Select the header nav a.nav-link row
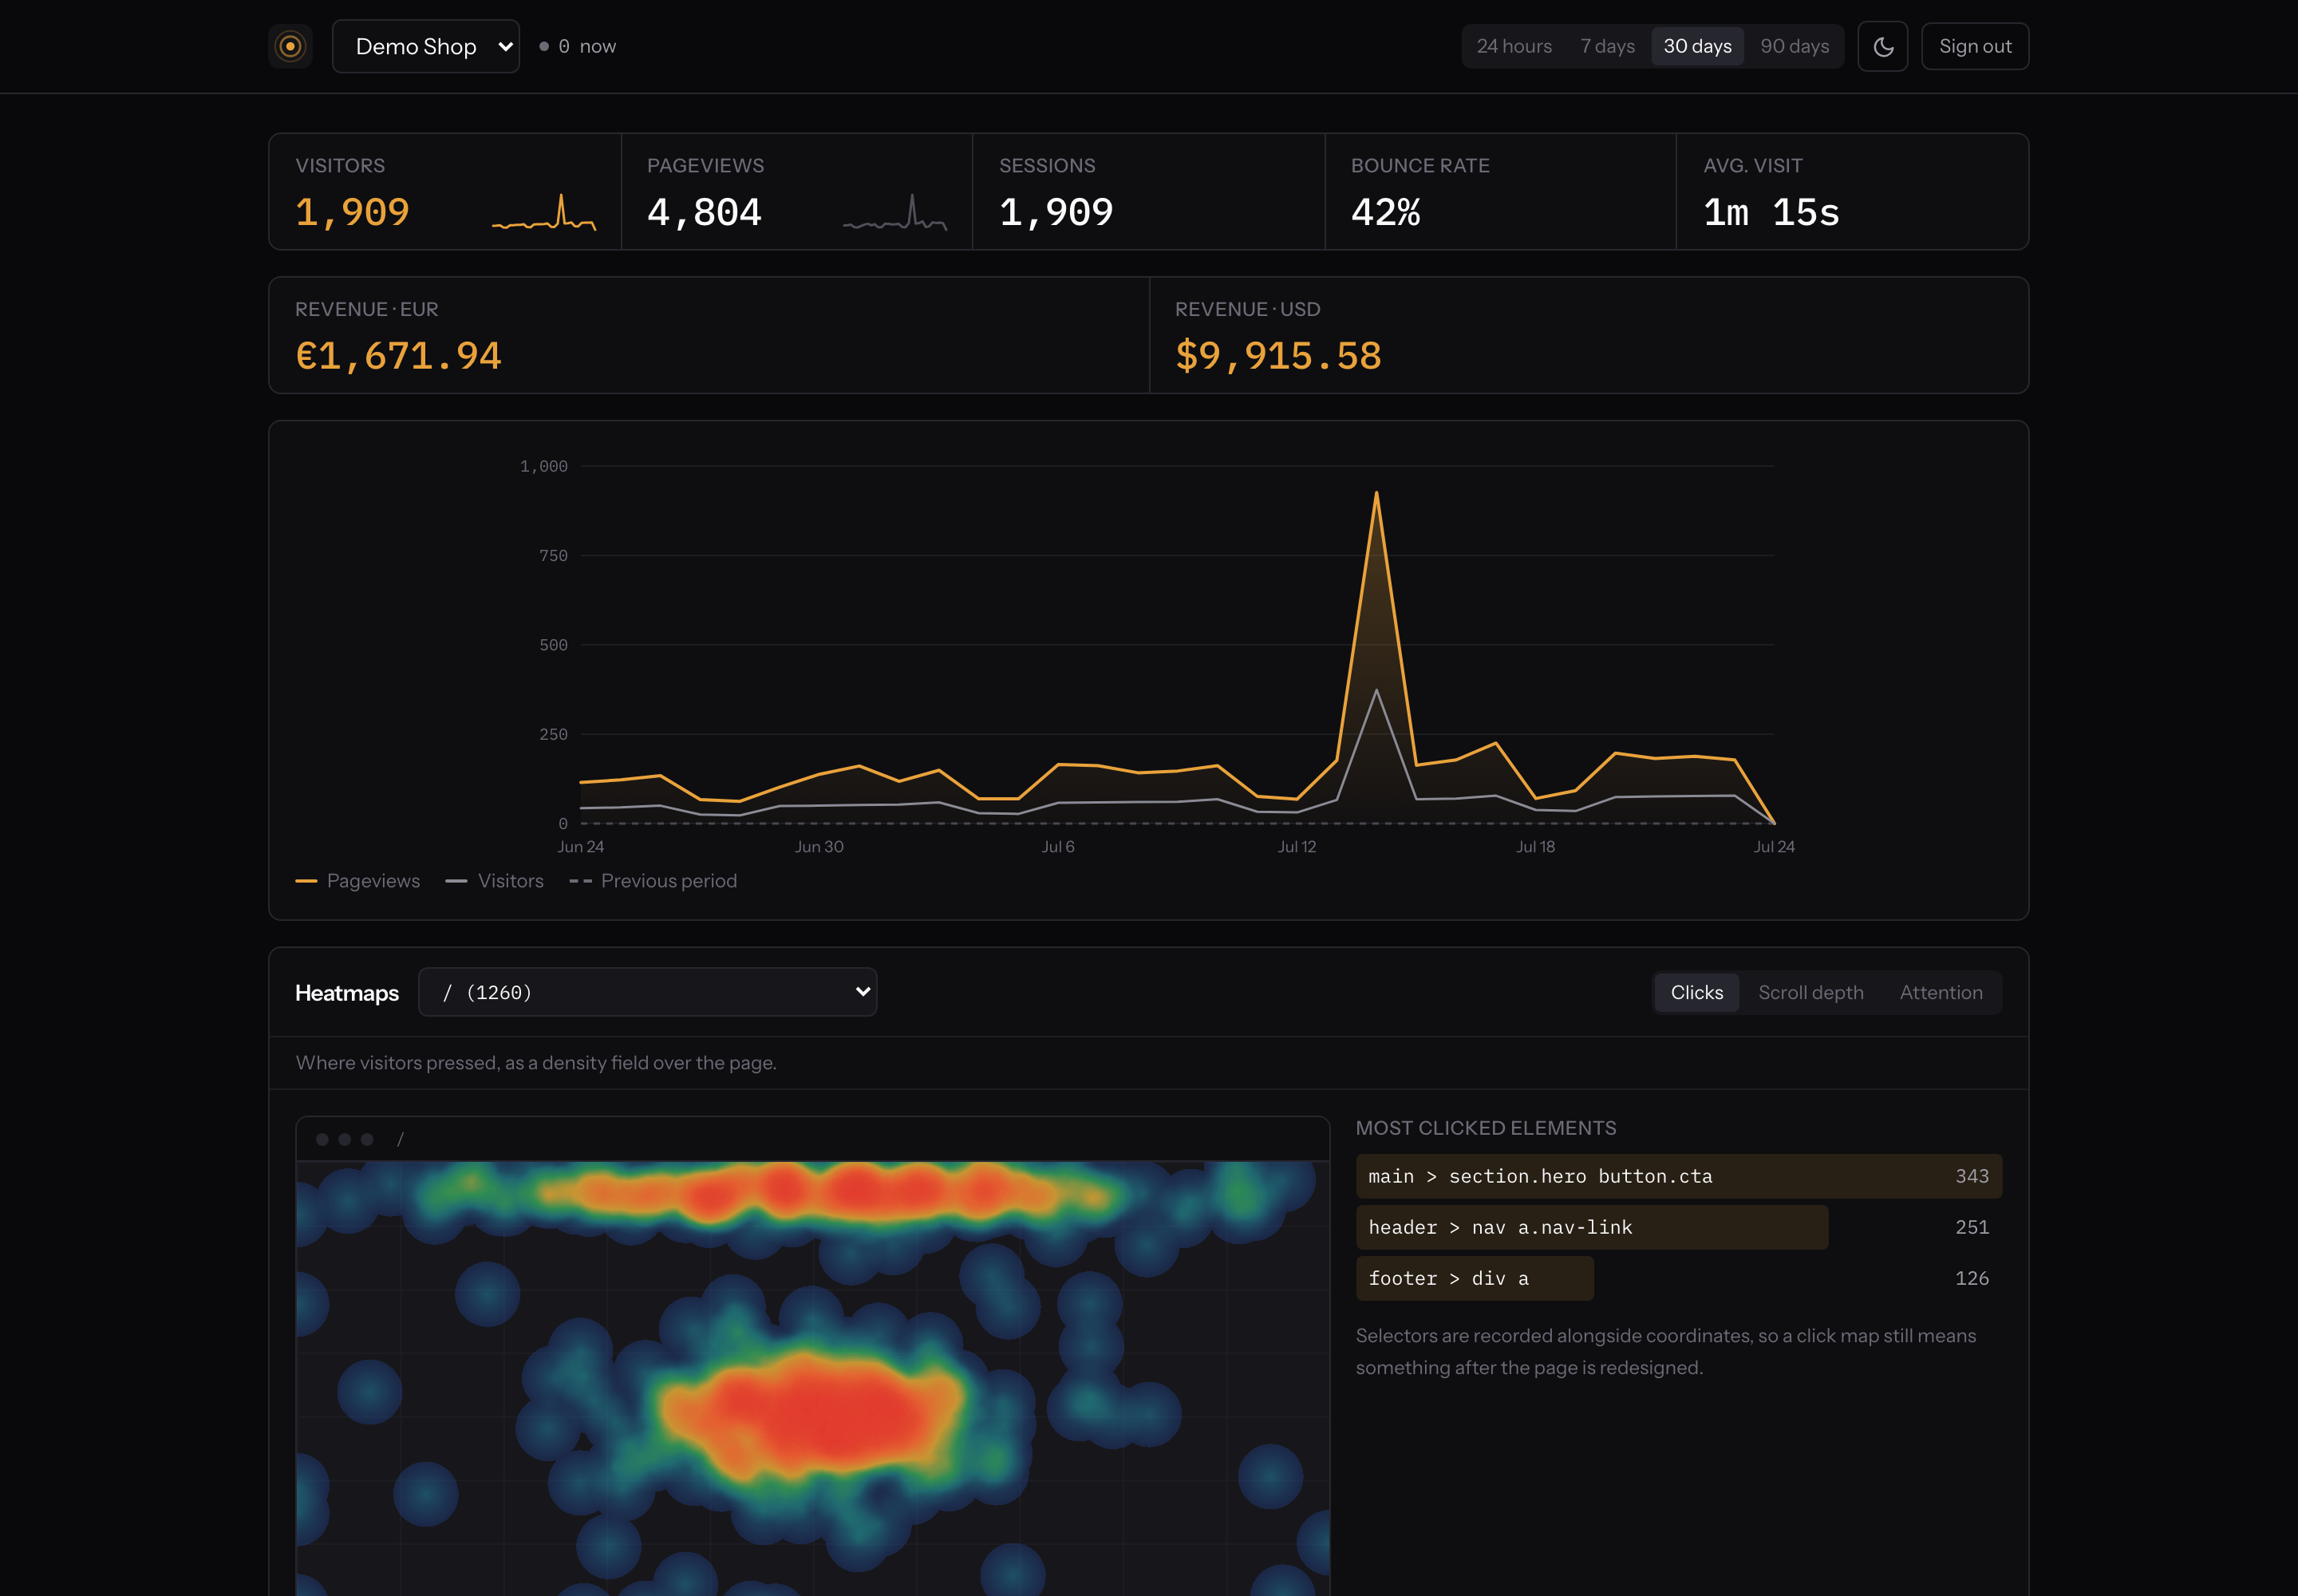 pyautogui.click(x=1678, y=1227)
